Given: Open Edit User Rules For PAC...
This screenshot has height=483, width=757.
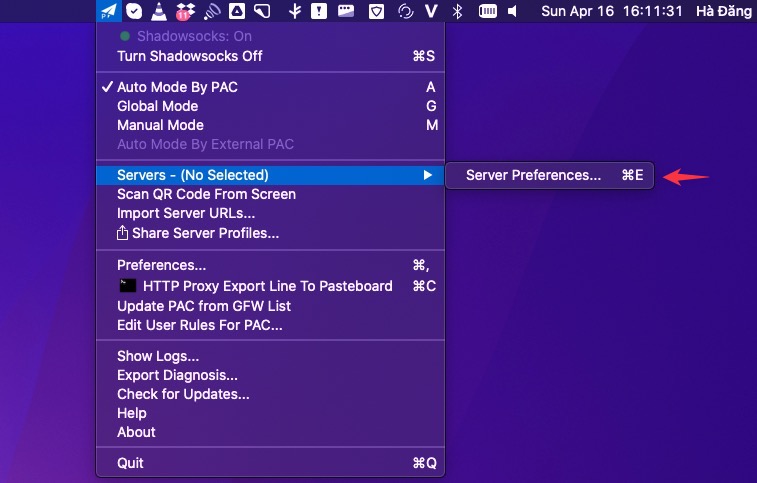Looking at the screenshot, I should [270, 325].
